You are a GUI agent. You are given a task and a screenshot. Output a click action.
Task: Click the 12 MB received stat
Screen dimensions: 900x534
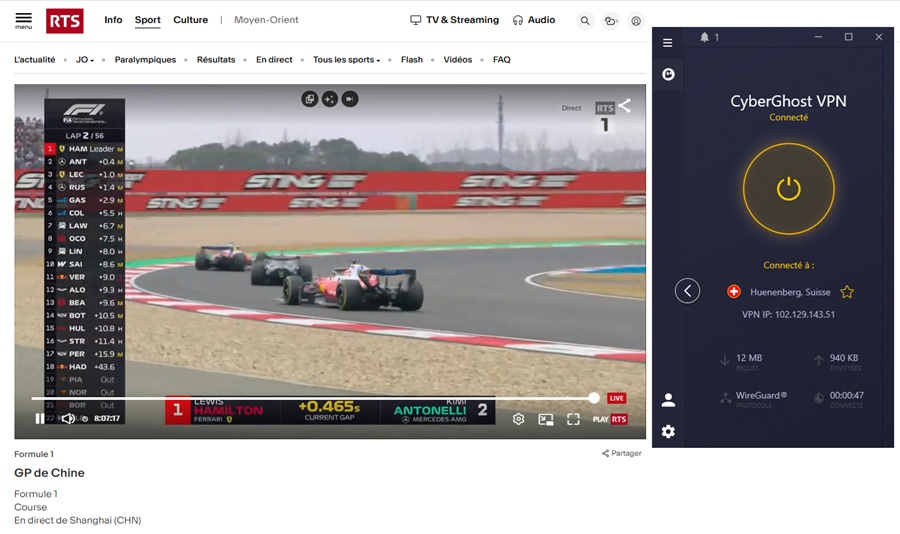tap(748, 358)
